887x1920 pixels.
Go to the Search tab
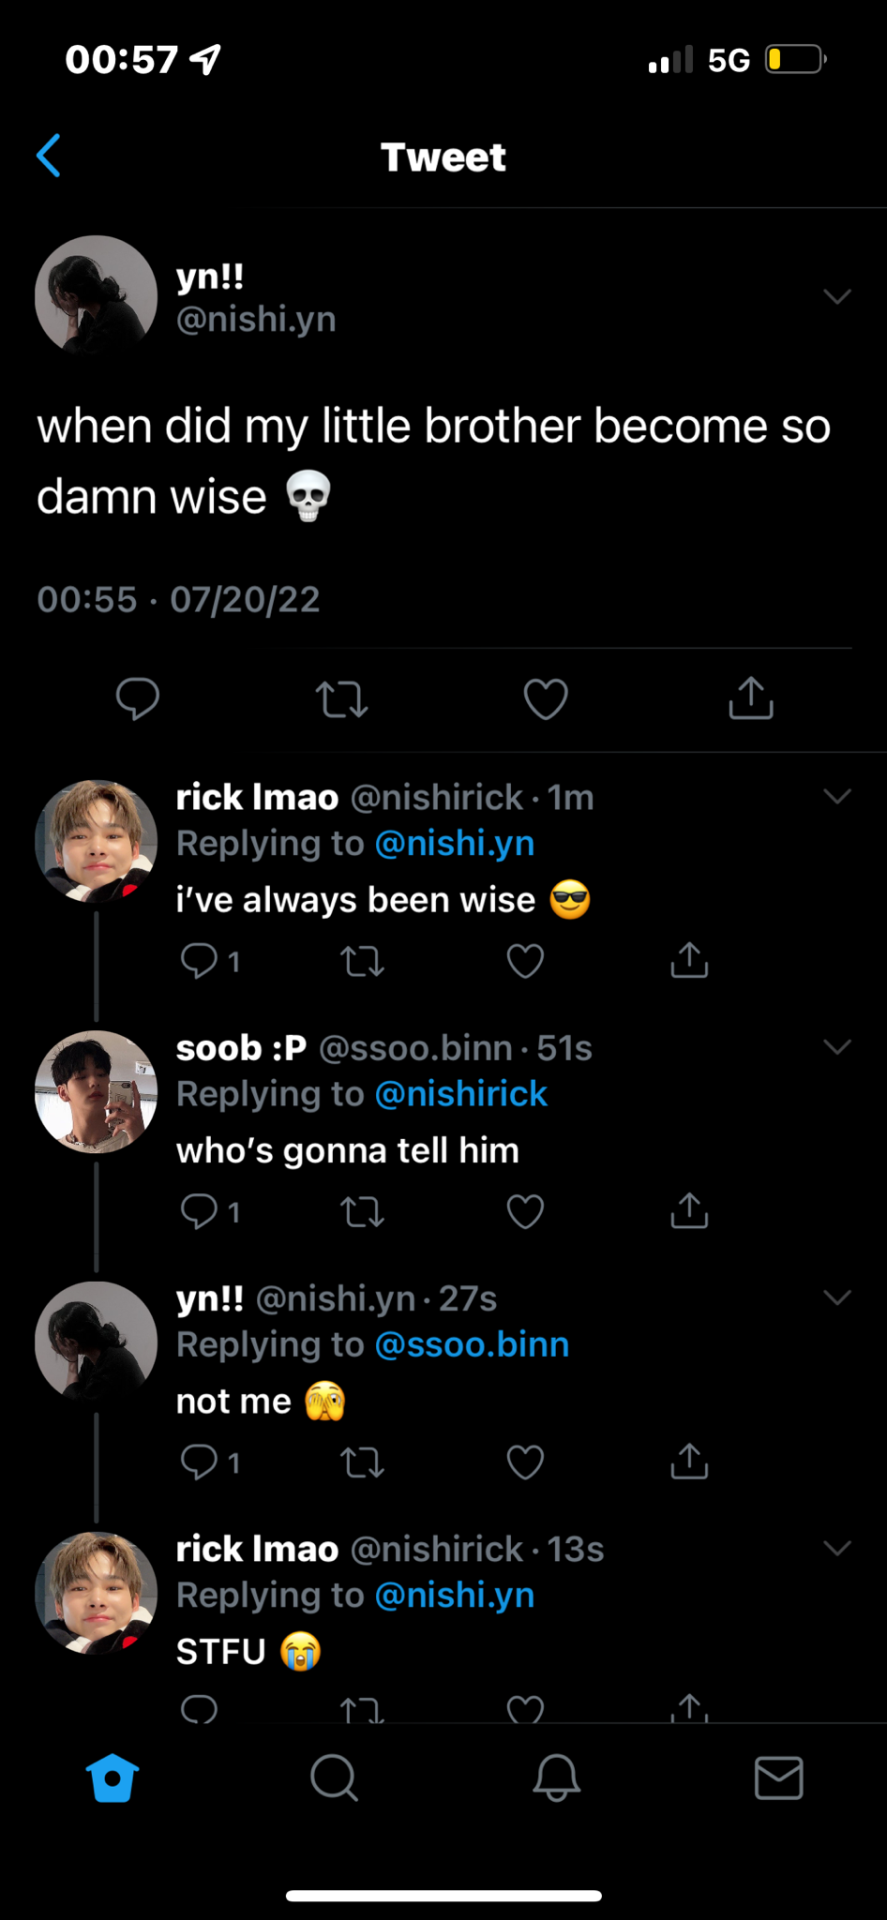coord(334,1778)
